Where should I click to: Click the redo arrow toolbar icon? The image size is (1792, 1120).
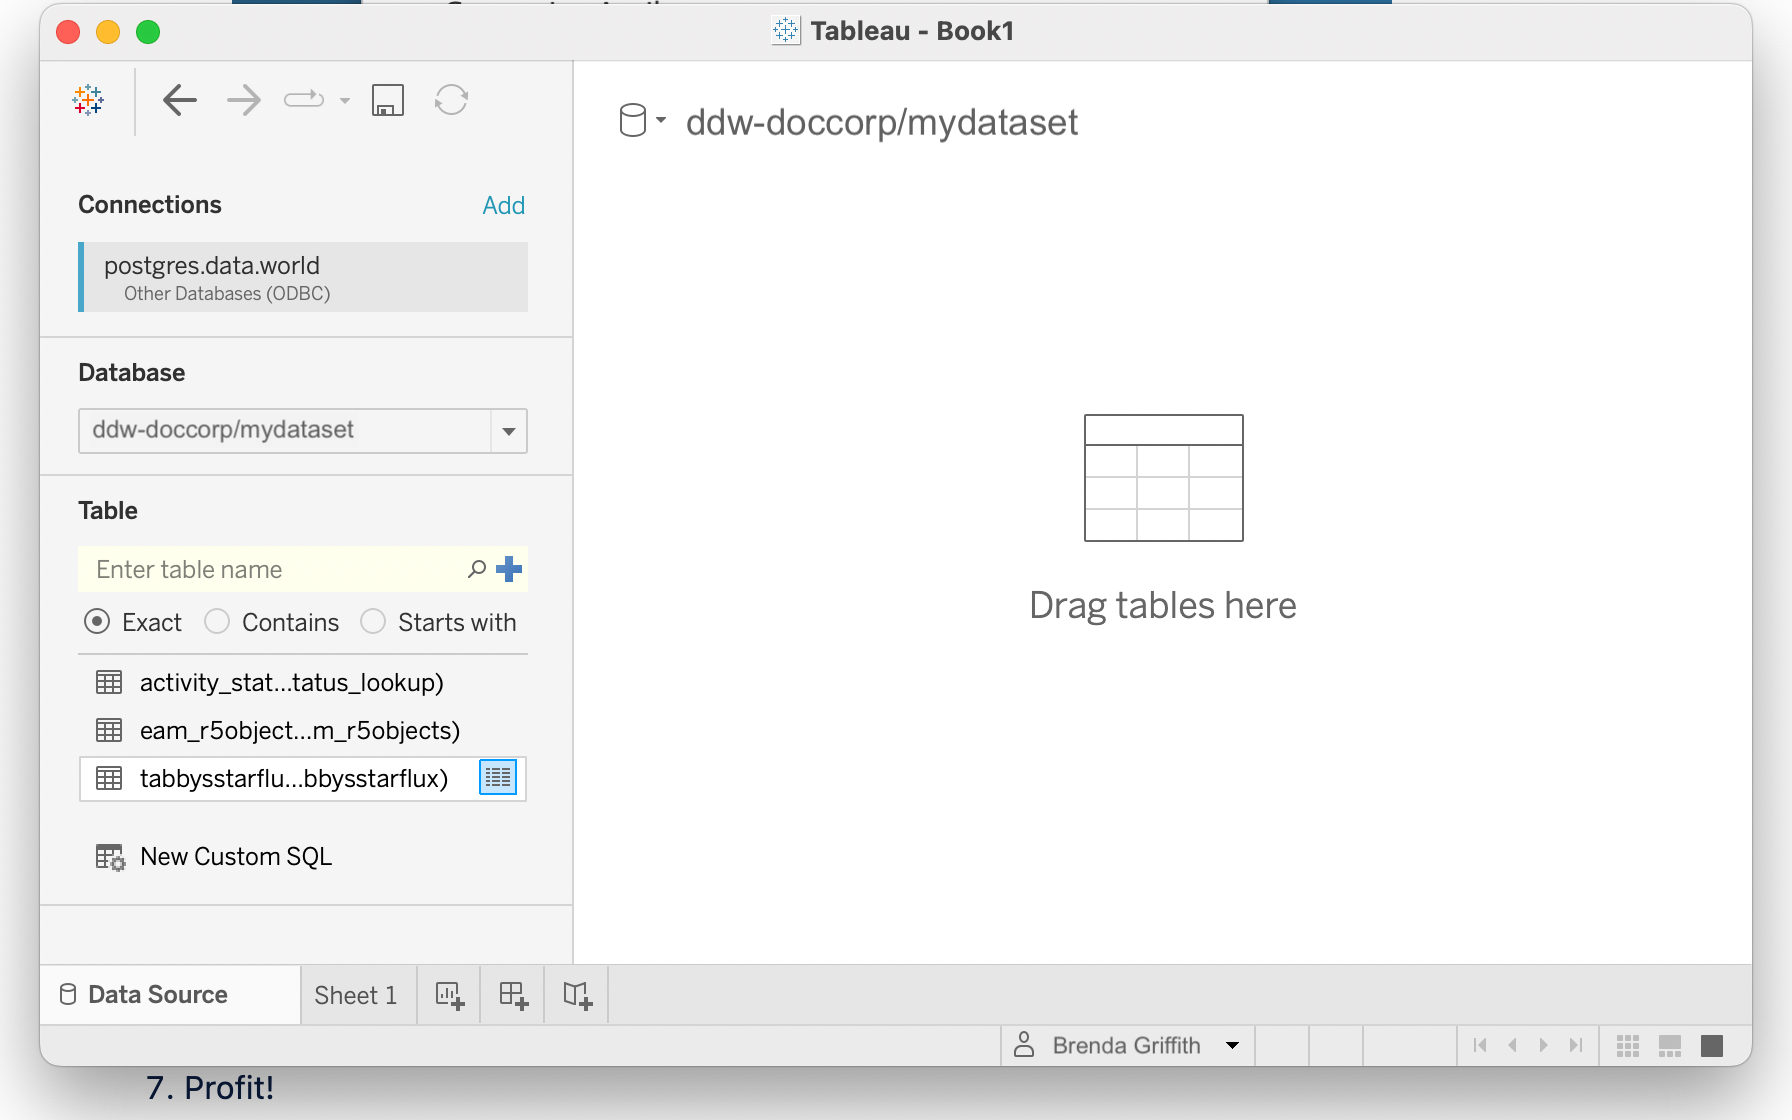304,100
